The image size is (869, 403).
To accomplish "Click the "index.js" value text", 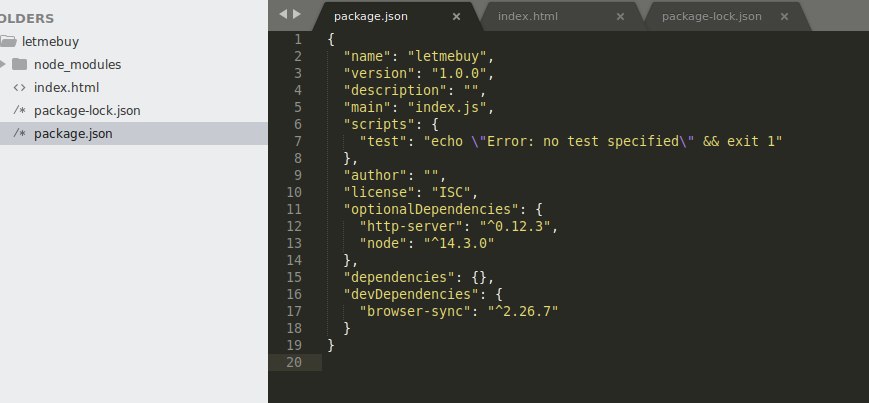I will click(x=447, y=107).
